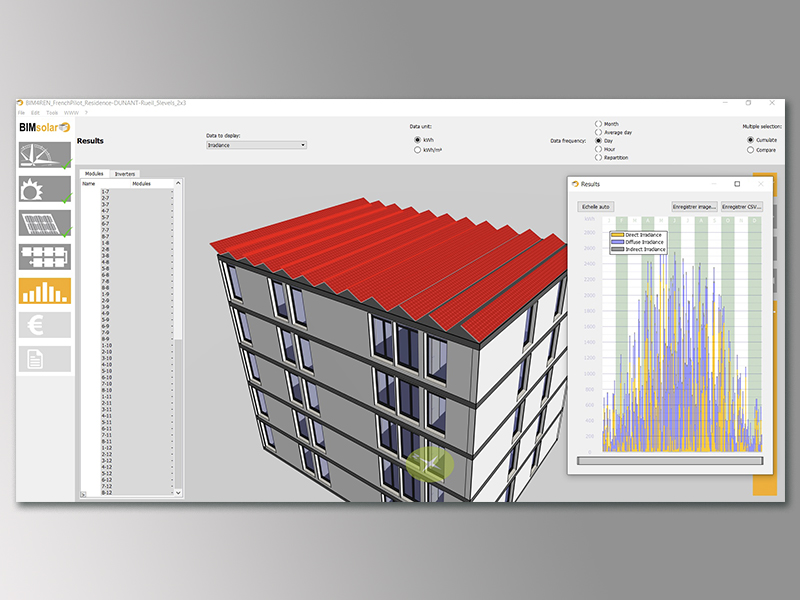Open the euro financial analysis icon
The width and height of the screenshot is (800, 600).
click(x=45, y=325)
